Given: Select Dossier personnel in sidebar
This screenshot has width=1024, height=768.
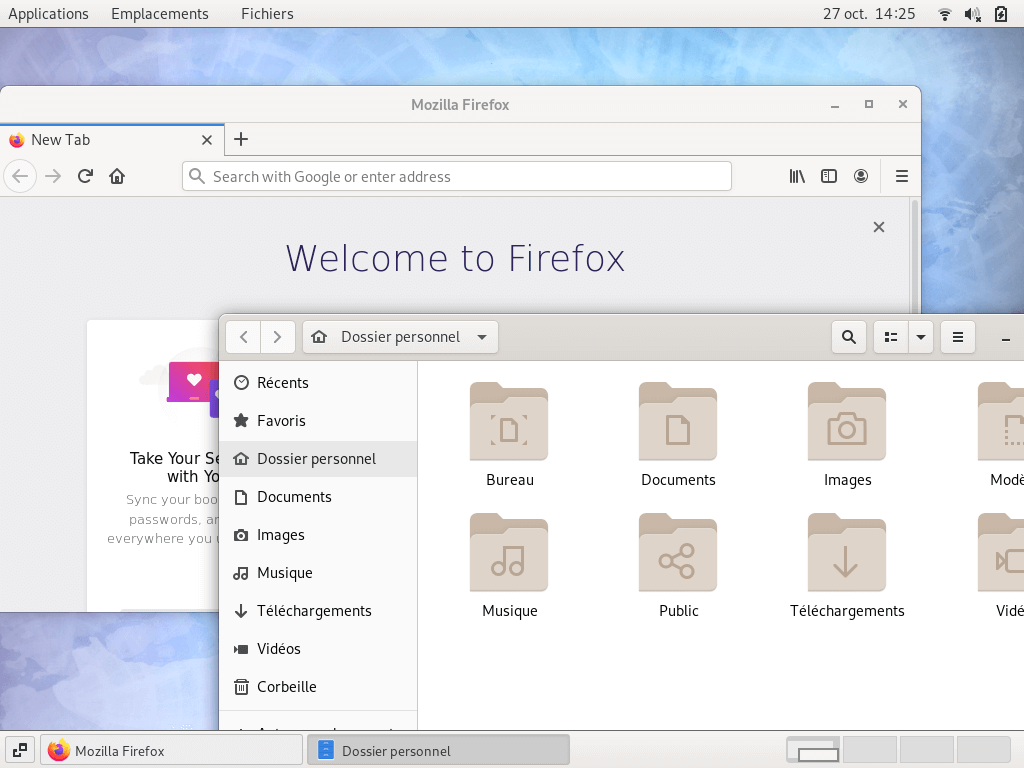Looking at the screenshot, I should pyautogui.click(x=318, y=458).
